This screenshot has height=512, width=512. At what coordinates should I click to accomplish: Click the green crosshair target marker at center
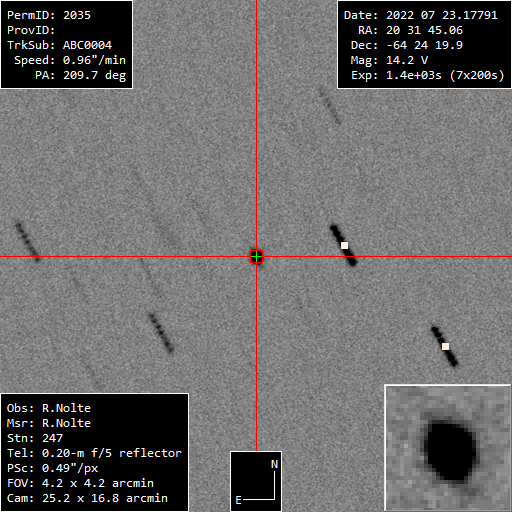(x=256, y=257)
